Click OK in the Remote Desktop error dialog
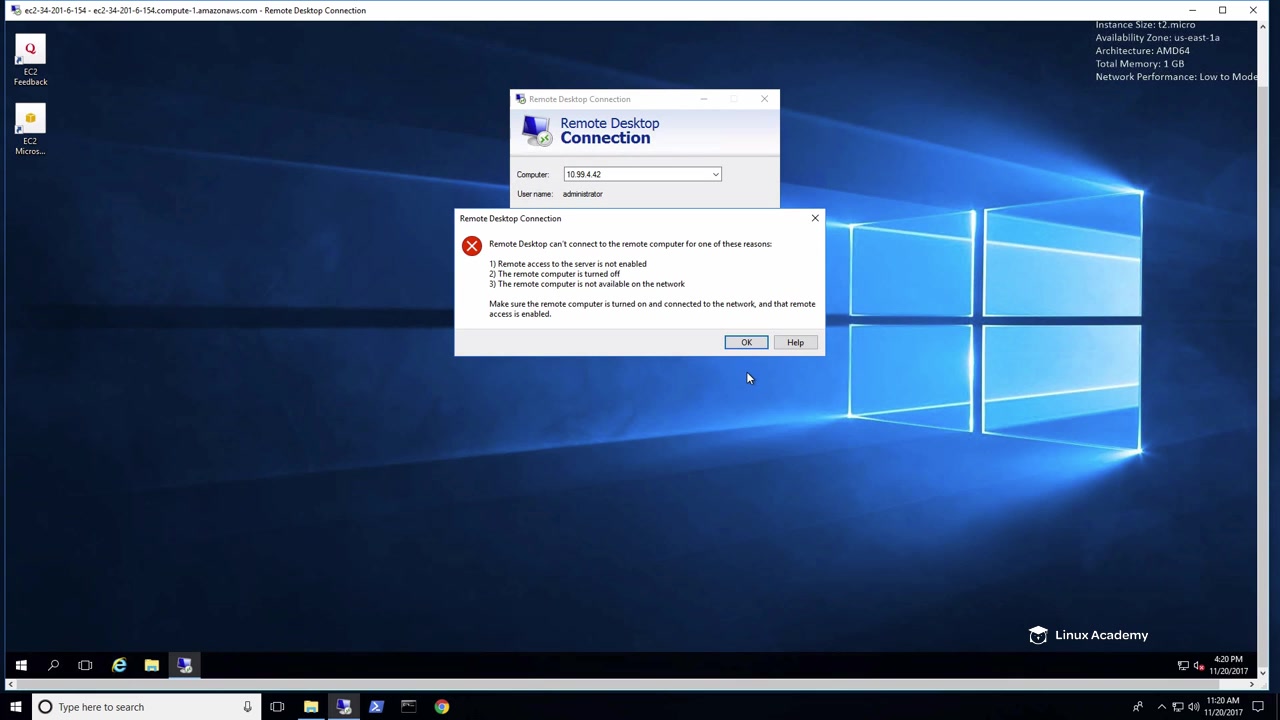Screen dimensions: 1280x720 pyautogui.click(x=746, y=342)
